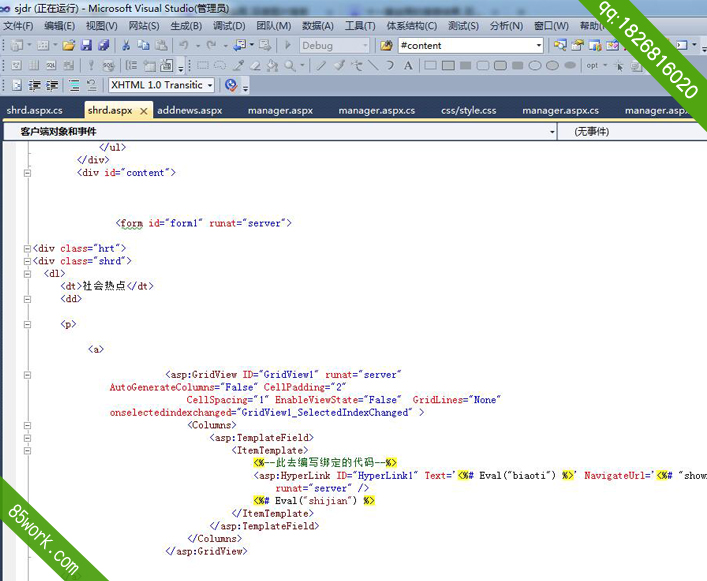707x581 pixels.
Task: Click the Navigate Backward icon
Action: click(239, 45)
